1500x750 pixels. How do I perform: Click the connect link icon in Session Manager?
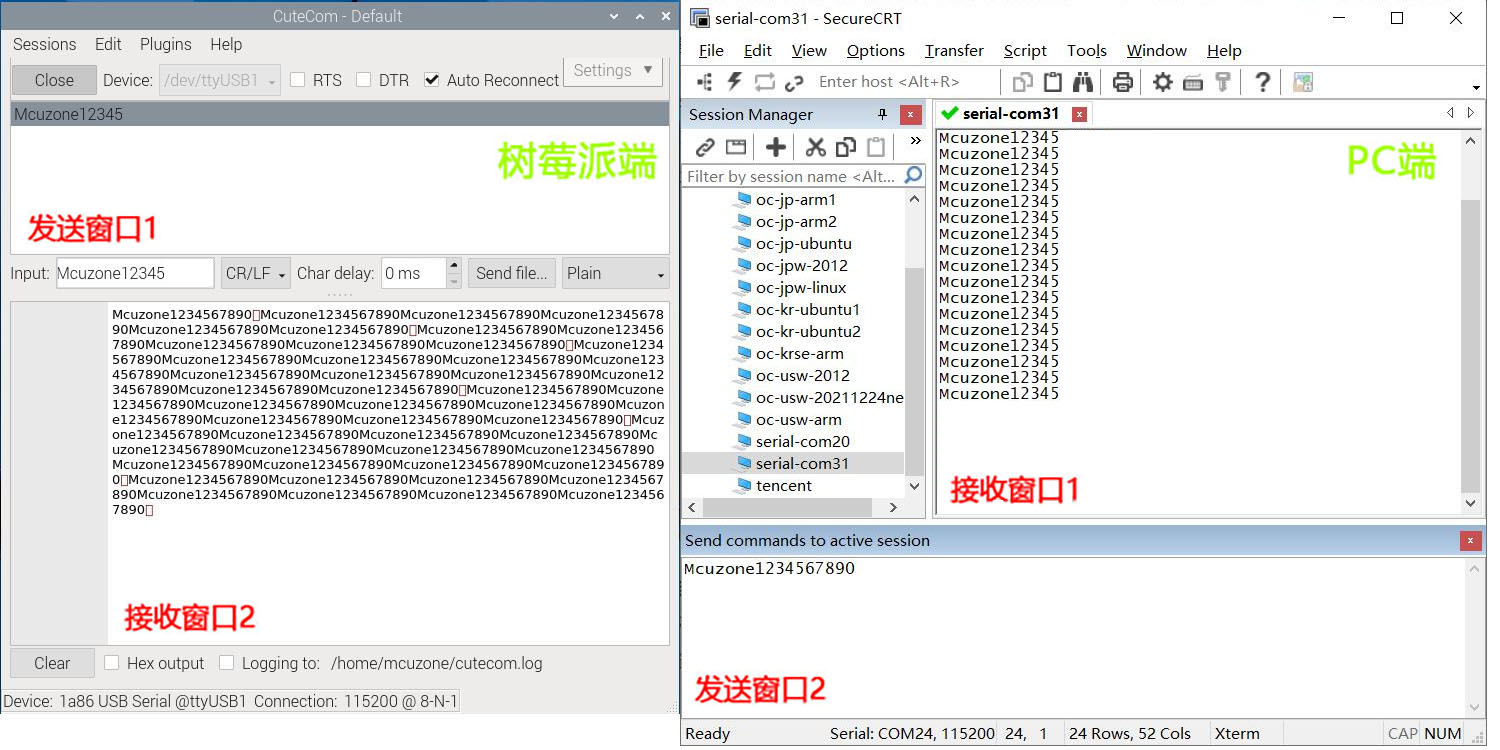coord(705,148)
